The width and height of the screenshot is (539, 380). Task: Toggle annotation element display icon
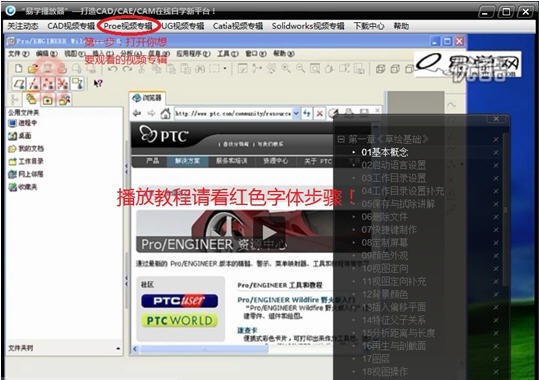point(77,84)
